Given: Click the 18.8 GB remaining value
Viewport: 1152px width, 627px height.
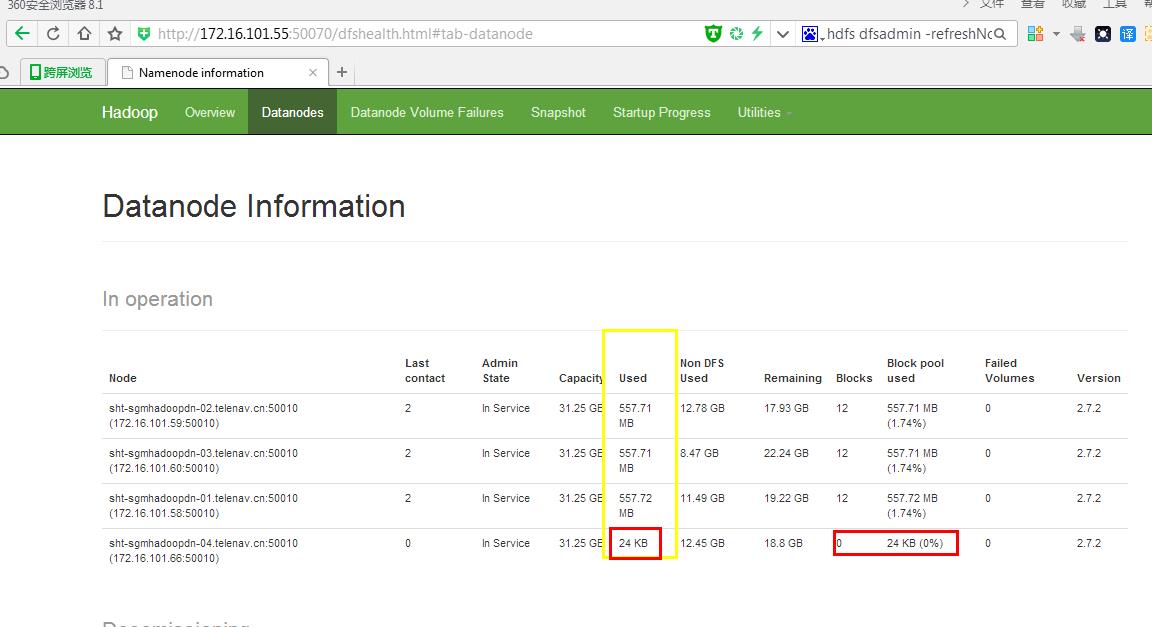Looking at the screenshot, I should [783, 543].
